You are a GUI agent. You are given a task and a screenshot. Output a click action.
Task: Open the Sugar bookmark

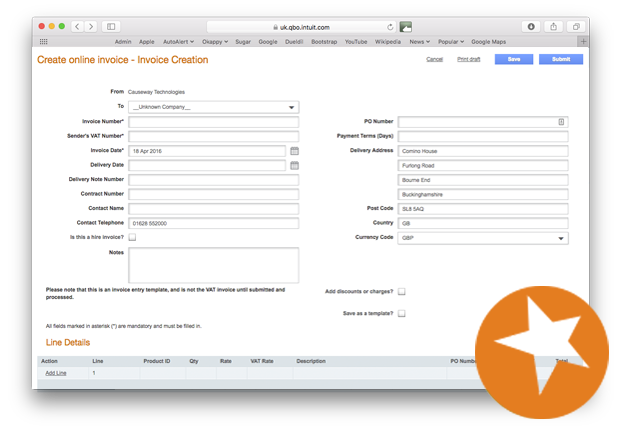(x=243, y=42)
